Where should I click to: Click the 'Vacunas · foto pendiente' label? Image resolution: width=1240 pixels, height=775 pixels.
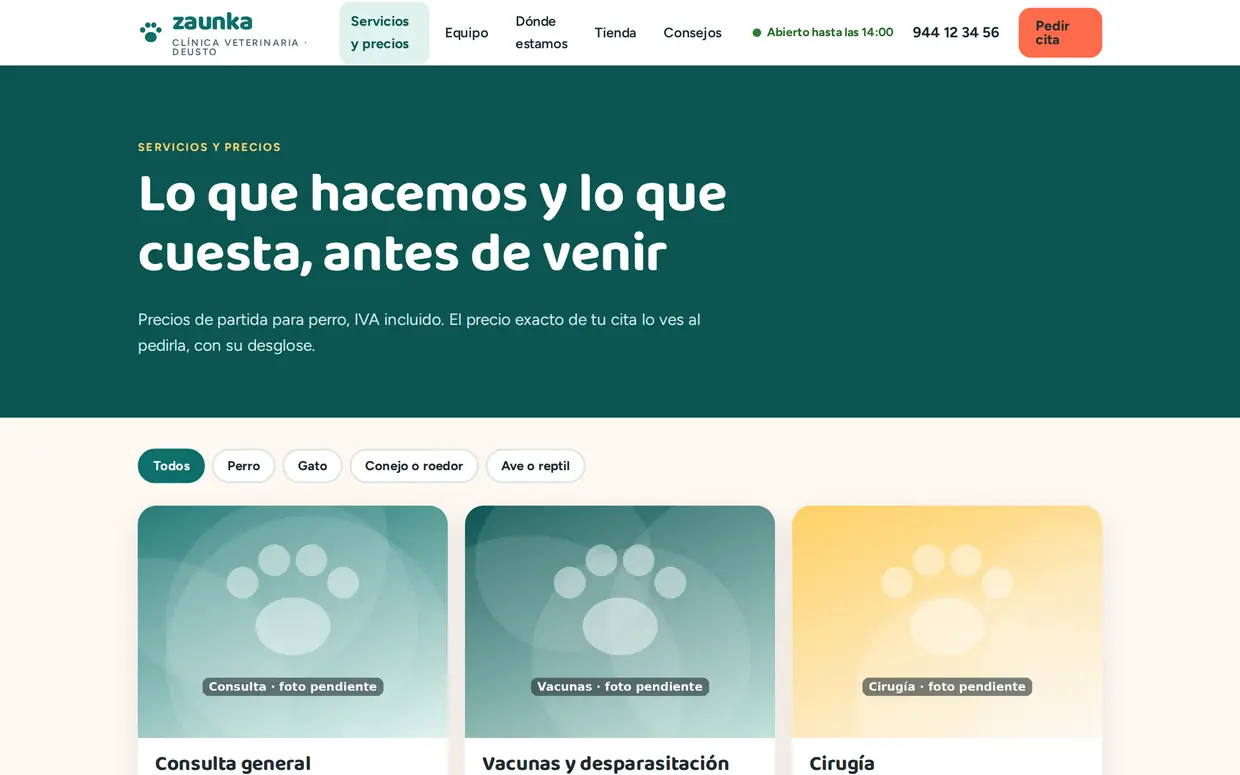[620, 687]
